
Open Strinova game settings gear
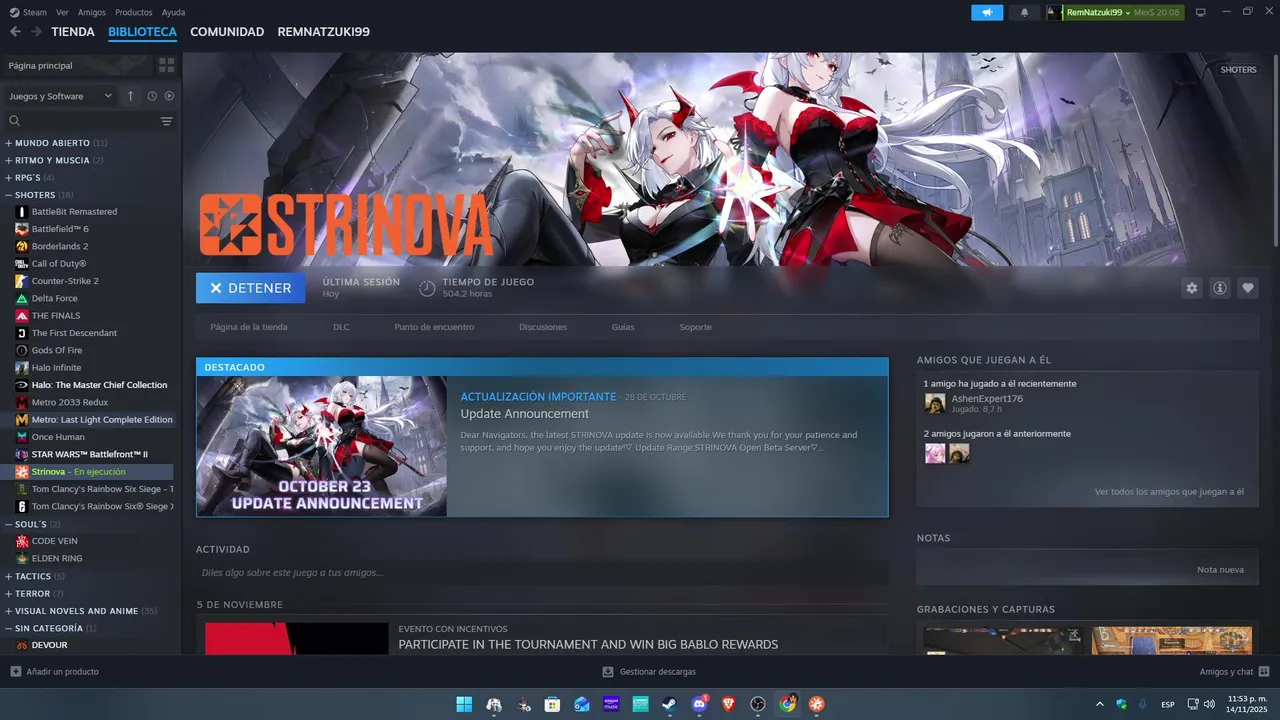tap(1191, 288)
